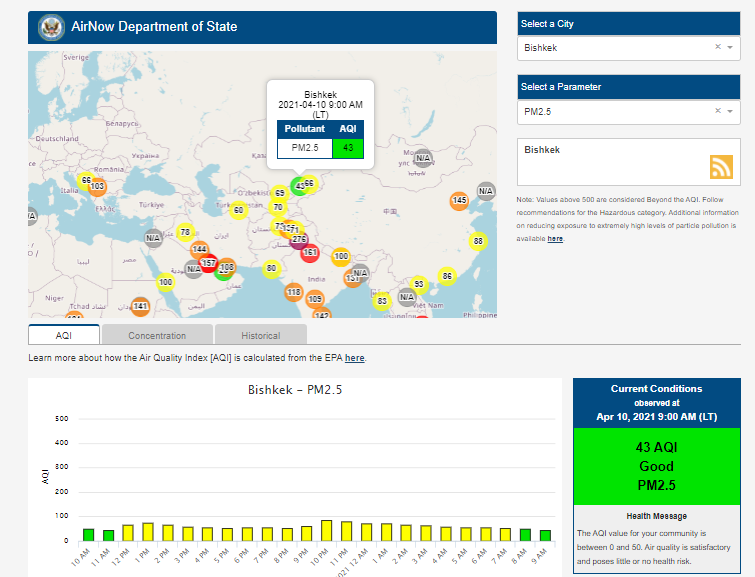Clear the selected Bishkek city
The width and height of the screenshot is (755, 577).
pos(717,47)
